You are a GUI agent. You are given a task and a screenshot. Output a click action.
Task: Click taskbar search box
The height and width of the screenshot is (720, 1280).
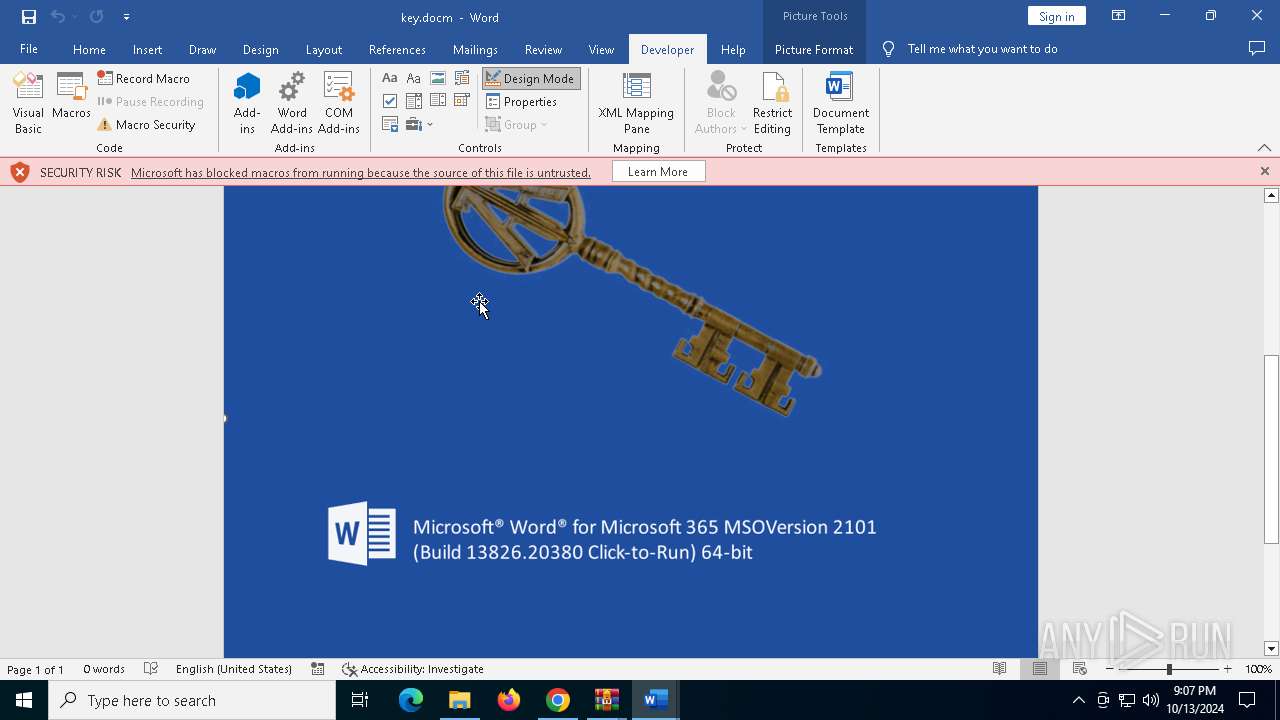click(x=192, y=700)
